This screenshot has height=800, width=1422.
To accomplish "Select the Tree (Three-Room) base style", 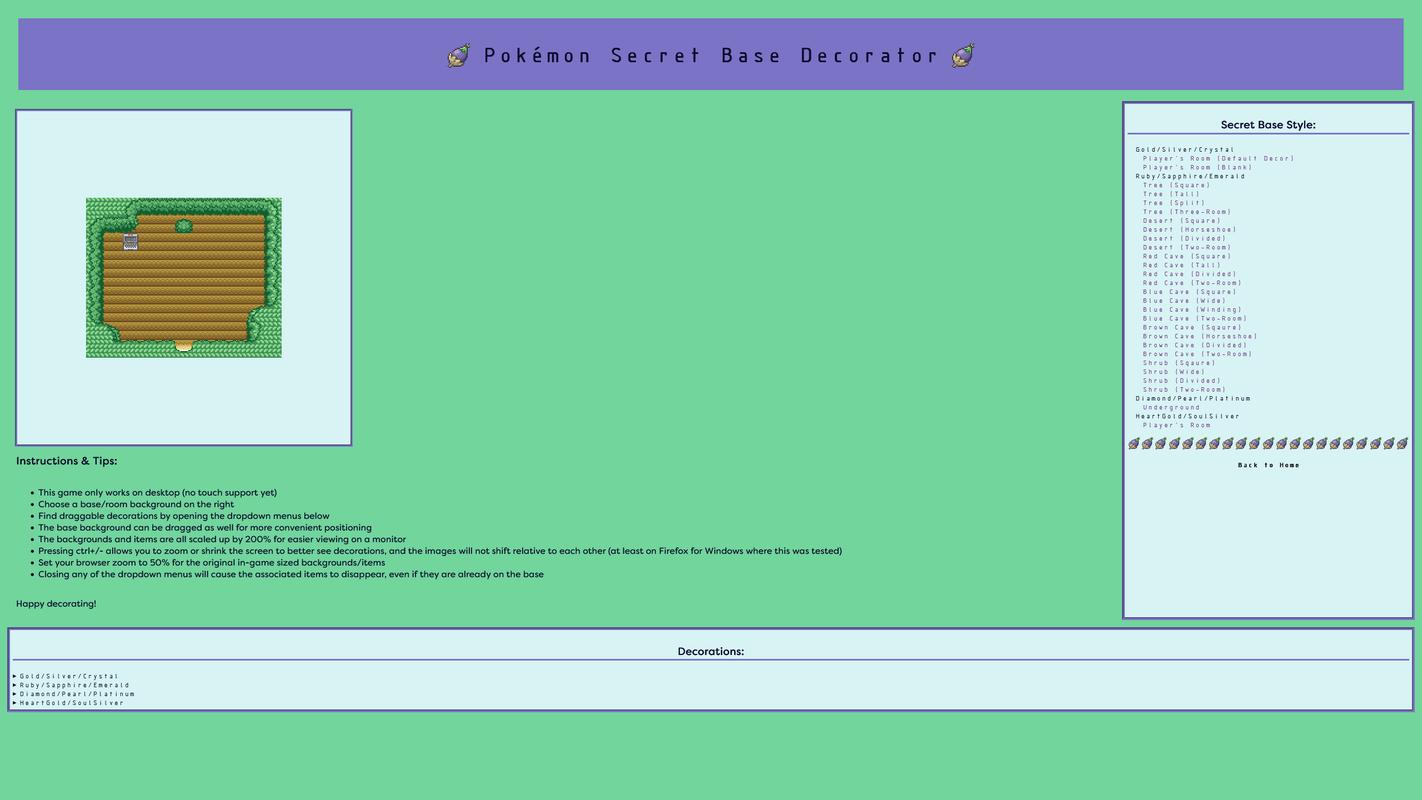I will [1187, 212].
